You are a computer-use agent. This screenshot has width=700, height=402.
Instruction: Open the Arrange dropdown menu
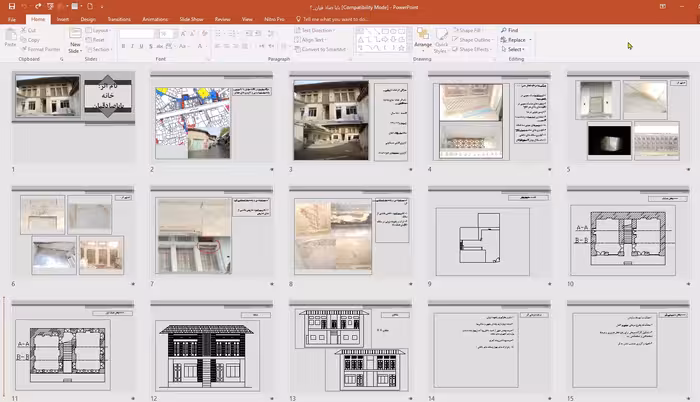[x=423, y=45]
